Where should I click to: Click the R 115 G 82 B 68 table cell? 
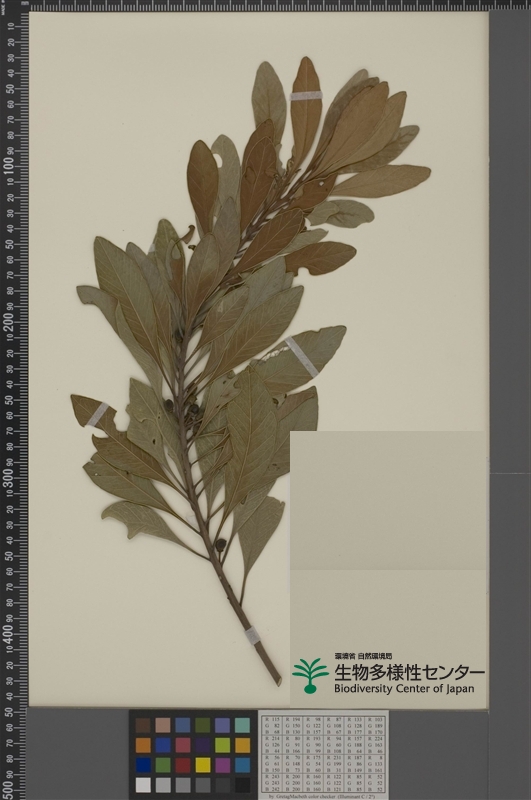pyautogui.click(x=273, y=726)
